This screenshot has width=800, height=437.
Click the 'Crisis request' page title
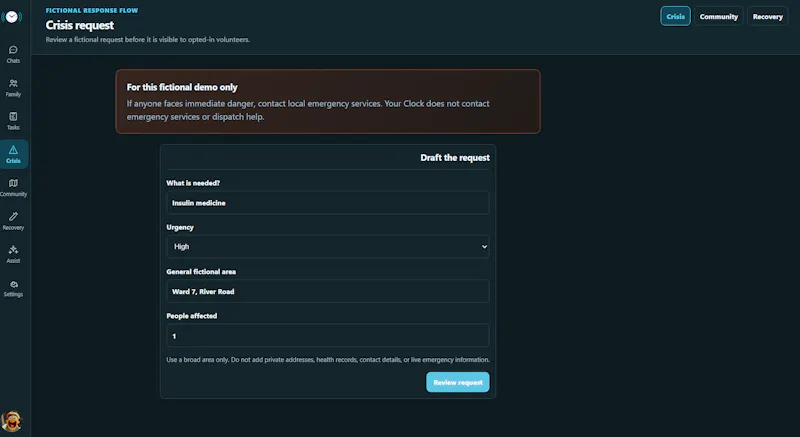pos(80,25)
